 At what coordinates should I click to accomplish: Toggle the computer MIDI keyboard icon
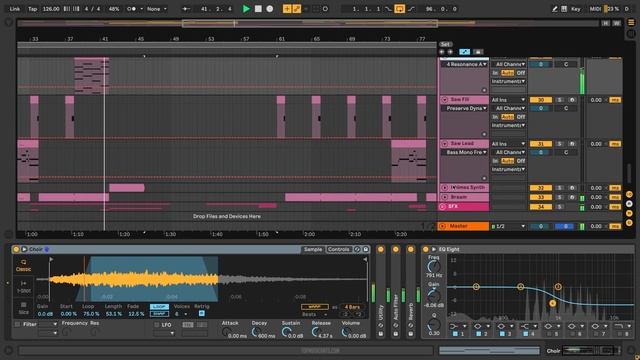tap(564, 9)
